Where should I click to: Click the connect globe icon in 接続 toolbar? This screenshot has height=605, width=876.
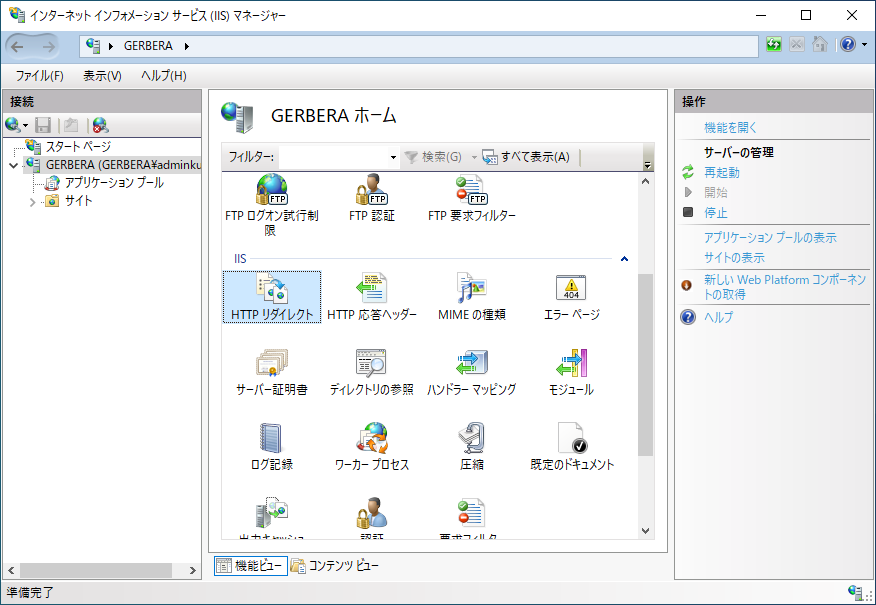[x=12, y=125]
